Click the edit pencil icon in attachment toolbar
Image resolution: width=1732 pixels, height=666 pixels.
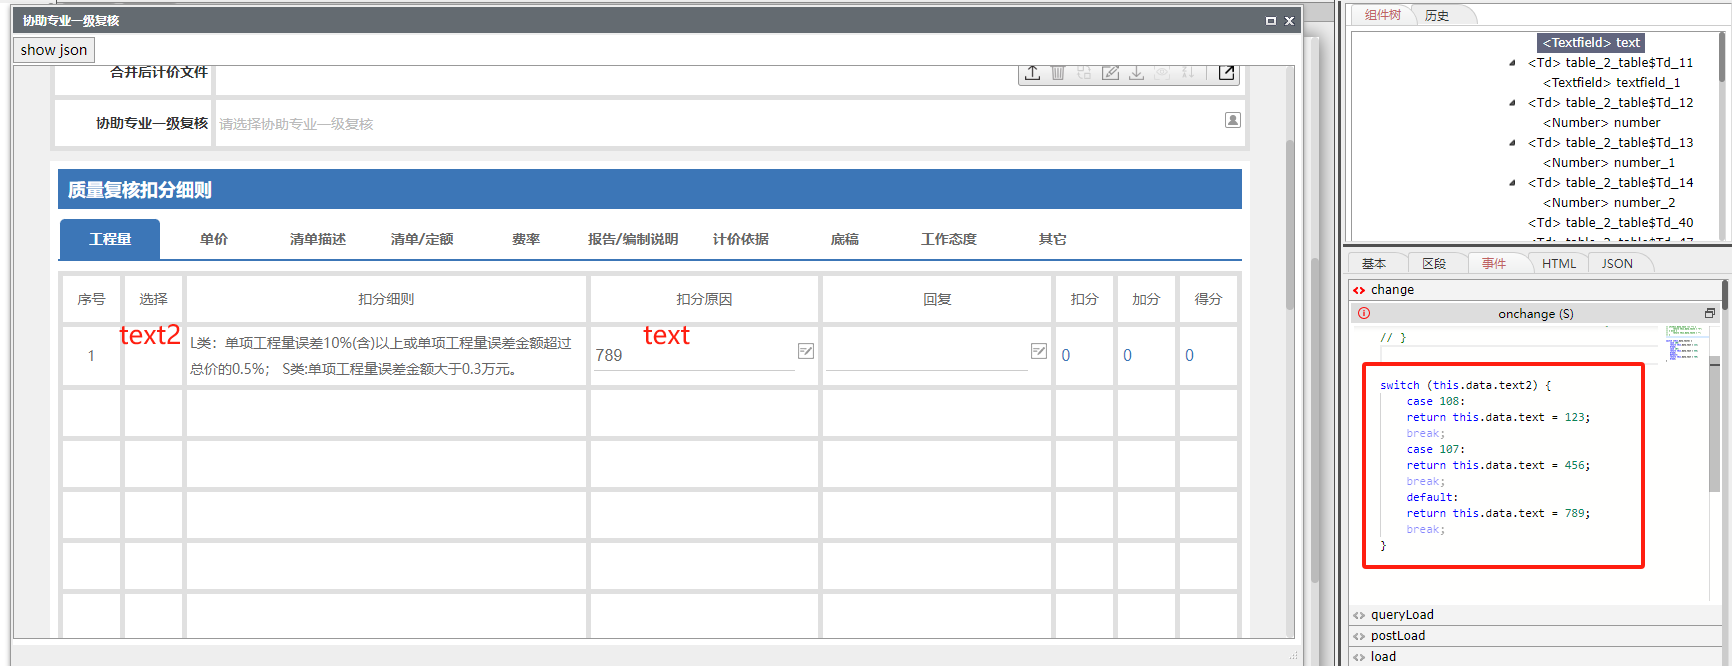point(1110,73)
